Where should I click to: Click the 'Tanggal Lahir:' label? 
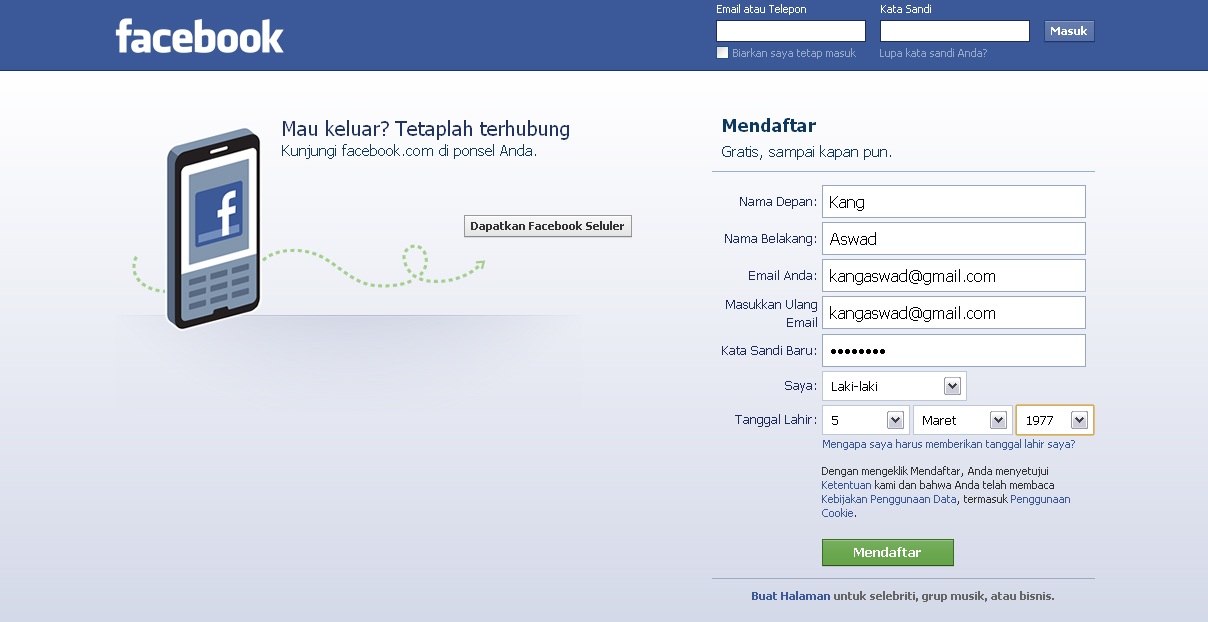(776, 420)
